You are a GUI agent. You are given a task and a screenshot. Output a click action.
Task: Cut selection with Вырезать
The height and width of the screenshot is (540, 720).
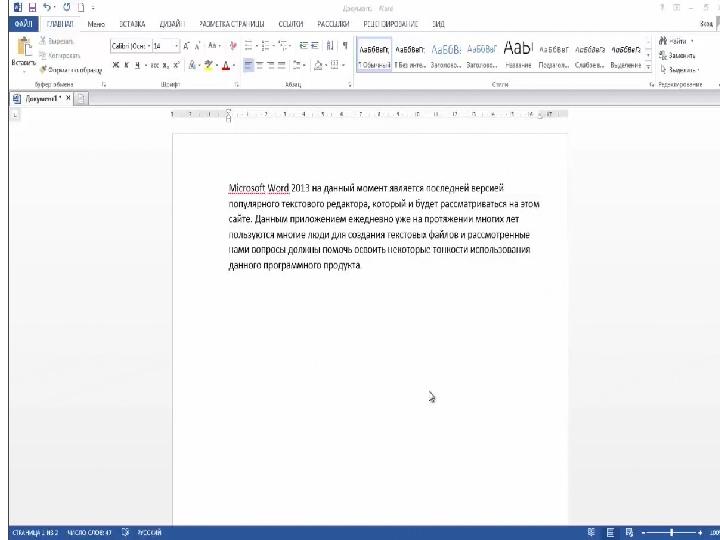(x=56, y=41)
